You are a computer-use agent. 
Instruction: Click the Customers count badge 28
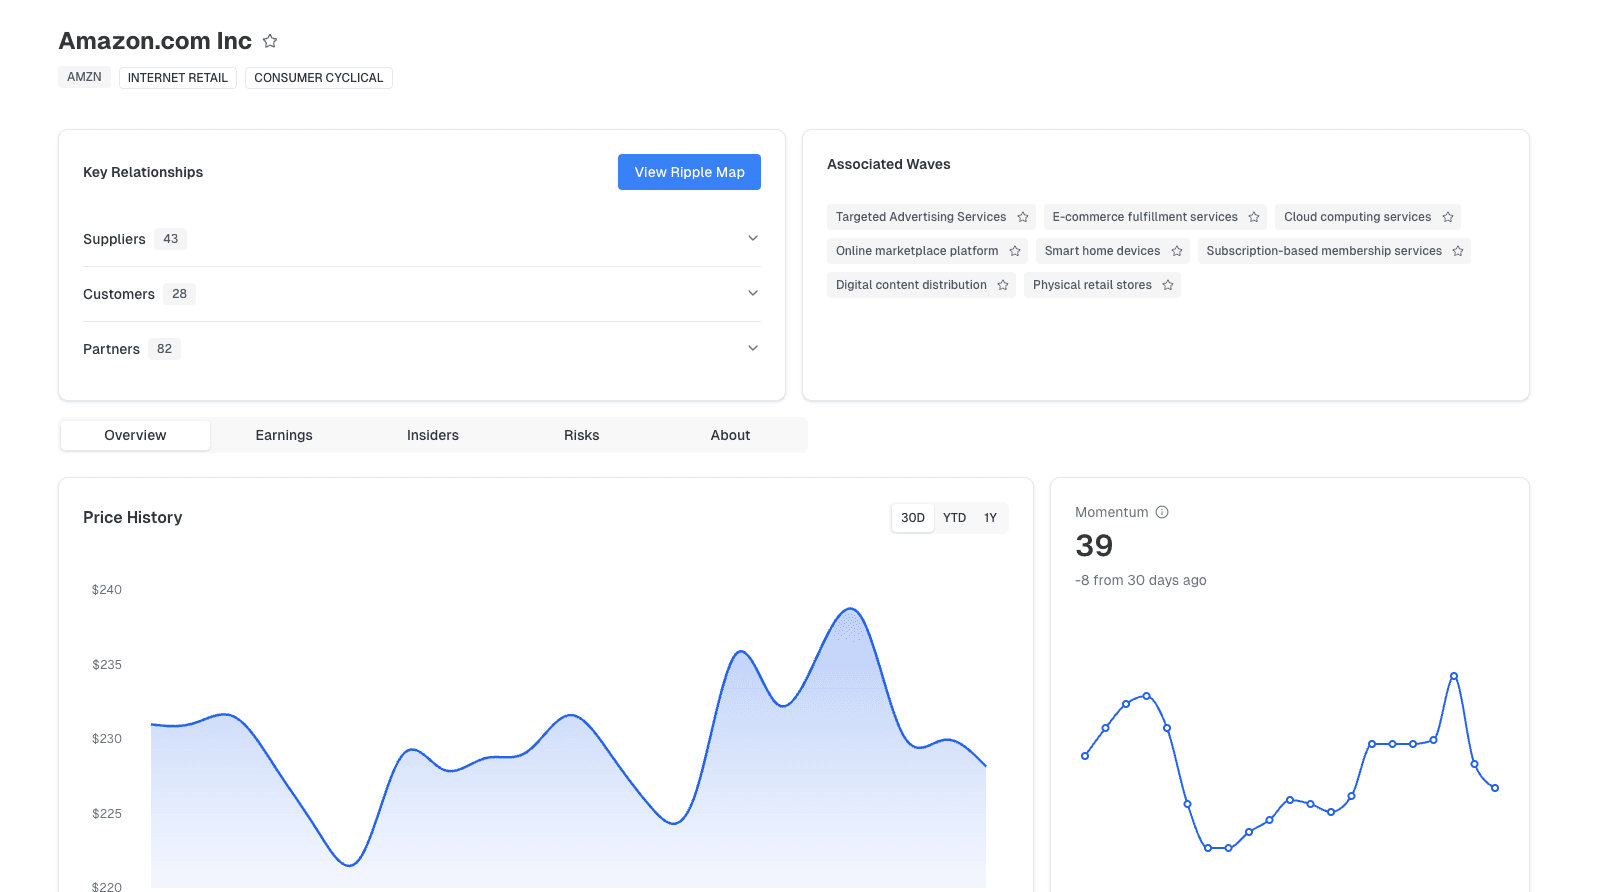[179, 294]
